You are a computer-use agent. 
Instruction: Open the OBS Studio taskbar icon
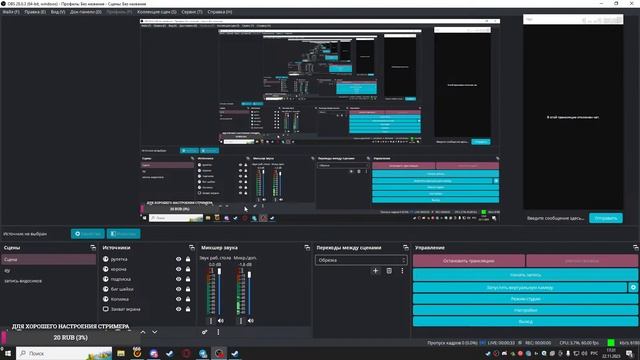(220, 353)
